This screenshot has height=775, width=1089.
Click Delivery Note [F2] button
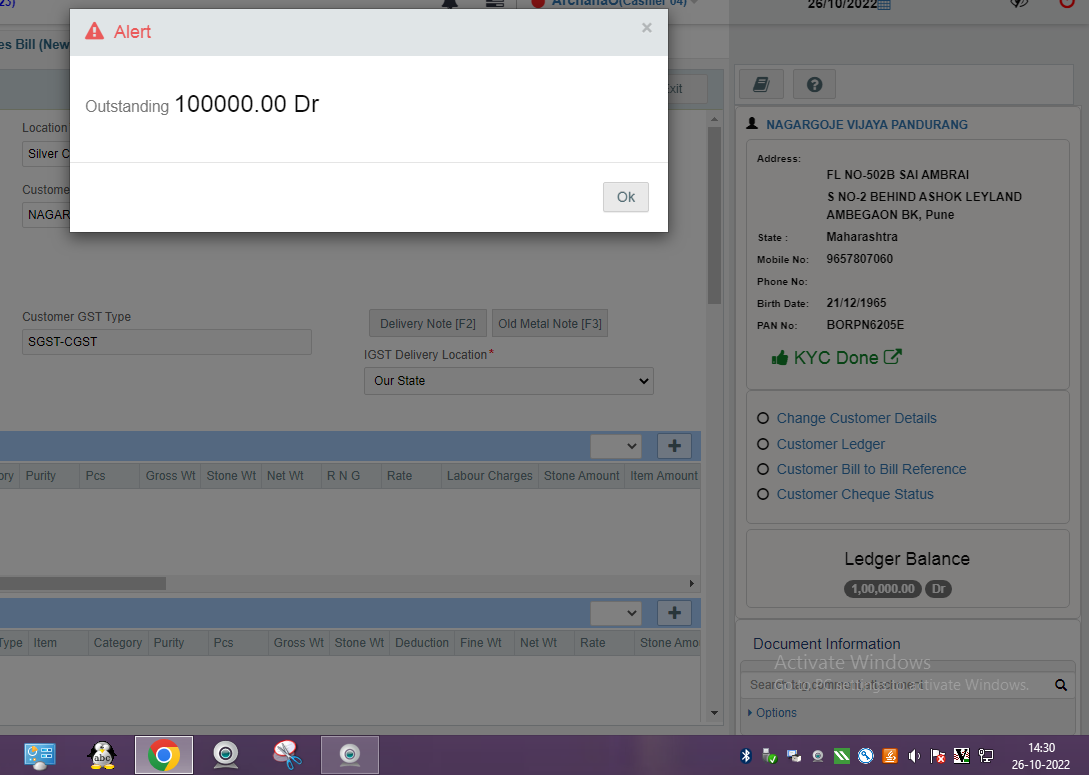tap(428, 324)
